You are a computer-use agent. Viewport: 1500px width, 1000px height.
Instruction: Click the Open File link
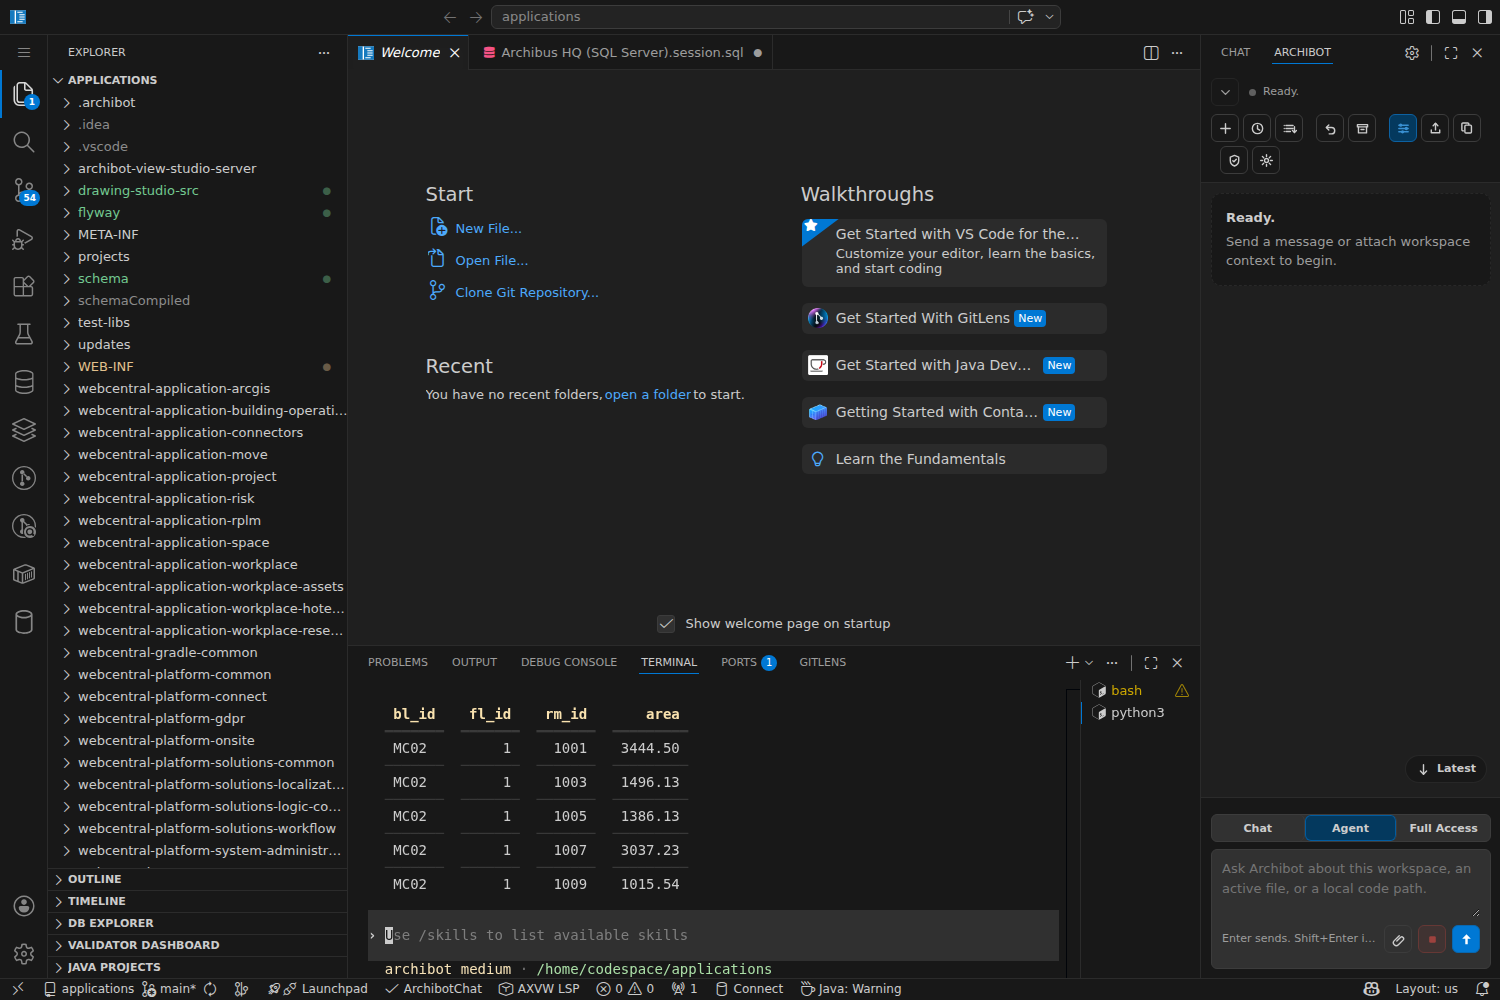491,261
